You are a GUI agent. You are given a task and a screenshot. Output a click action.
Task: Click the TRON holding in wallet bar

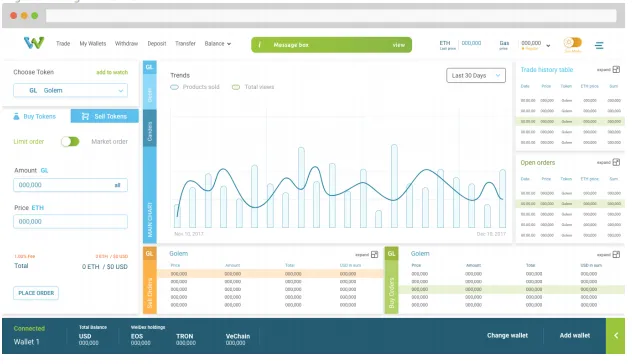click(185, 339)
